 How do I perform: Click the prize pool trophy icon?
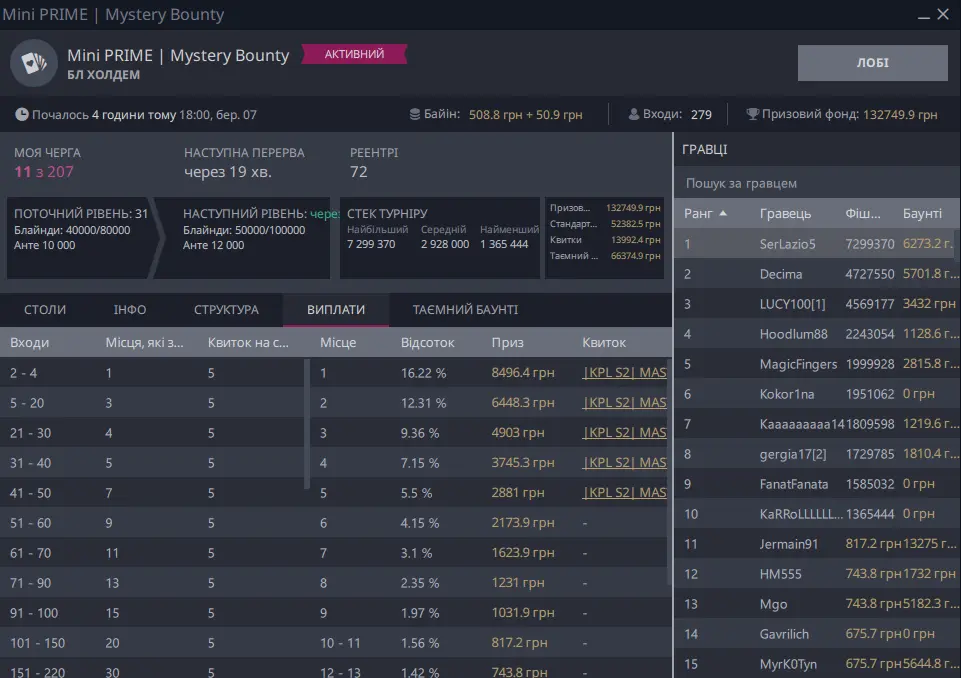point(752,115)
